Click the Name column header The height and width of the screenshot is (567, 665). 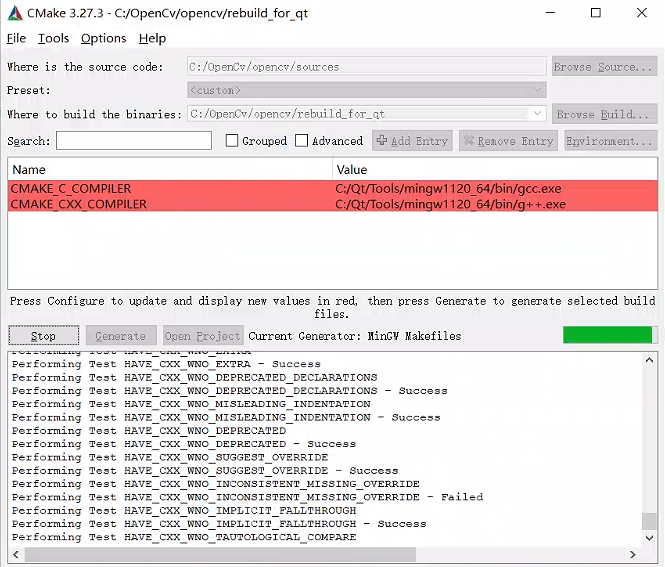[170, 170]
